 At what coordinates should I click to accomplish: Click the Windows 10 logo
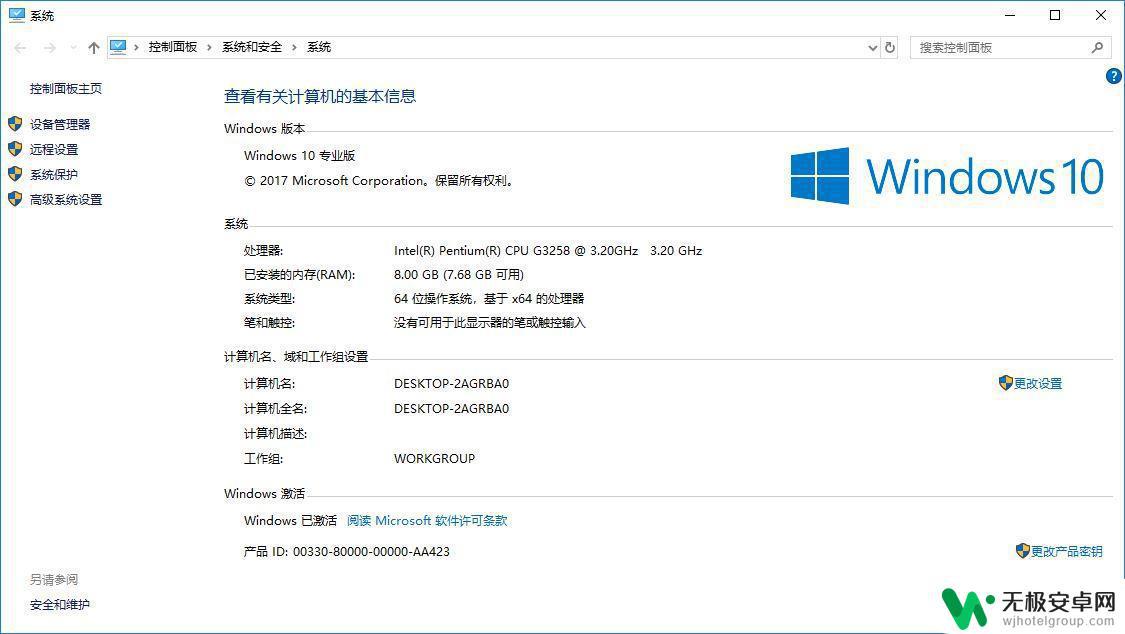pyautogui.click(x=947, y=176)
